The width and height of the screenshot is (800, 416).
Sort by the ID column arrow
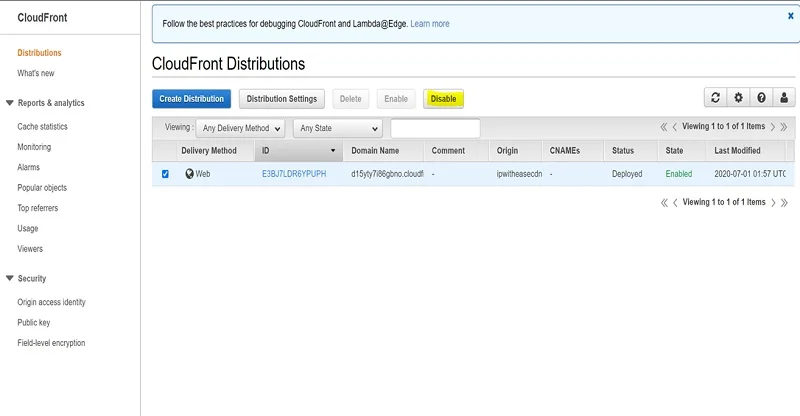pos(333,151)
